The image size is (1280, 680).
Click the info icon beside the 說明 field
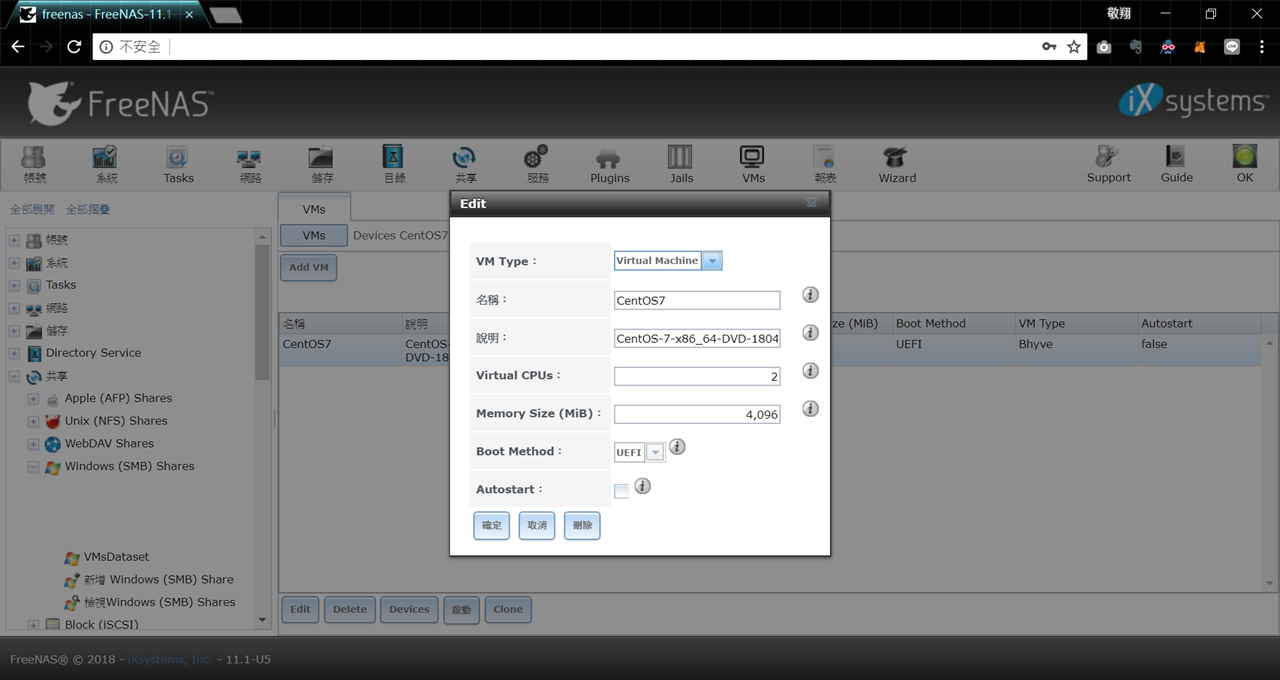point(810,333)
